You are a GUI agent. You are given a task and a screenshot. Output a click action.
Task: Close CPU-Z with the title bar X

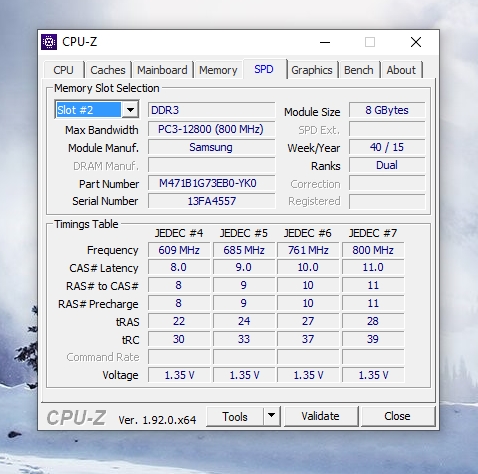416,42
